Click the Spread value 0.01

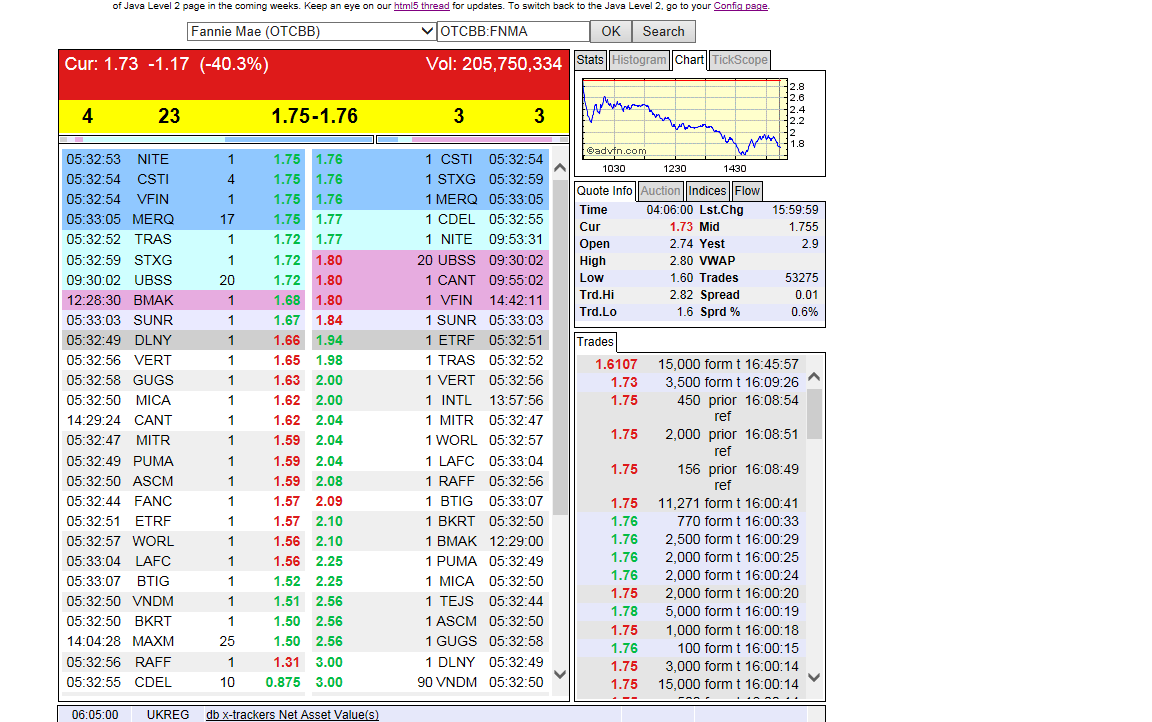click(807, 295)
